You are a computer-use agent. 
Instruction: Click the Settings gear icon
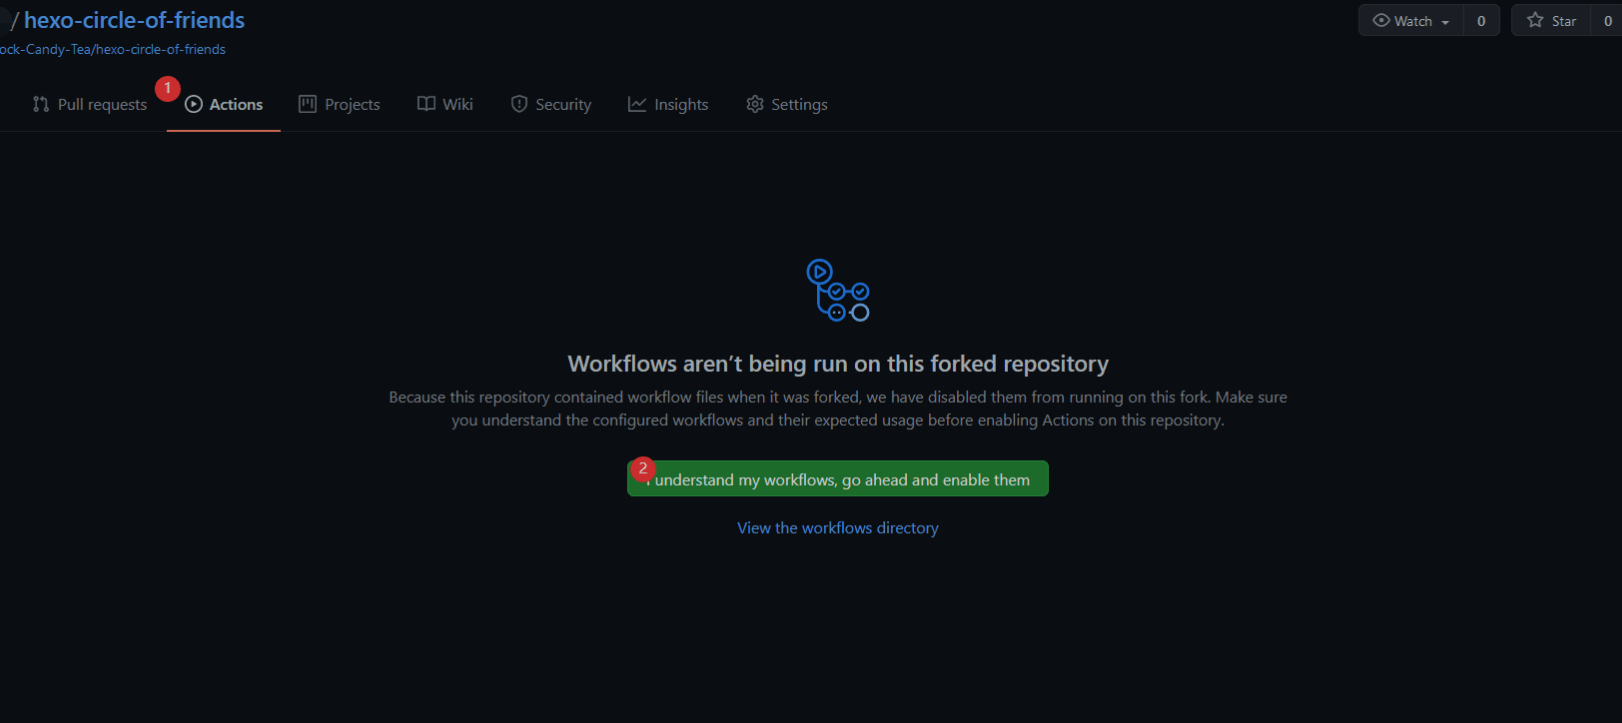(x=755, y=104)
